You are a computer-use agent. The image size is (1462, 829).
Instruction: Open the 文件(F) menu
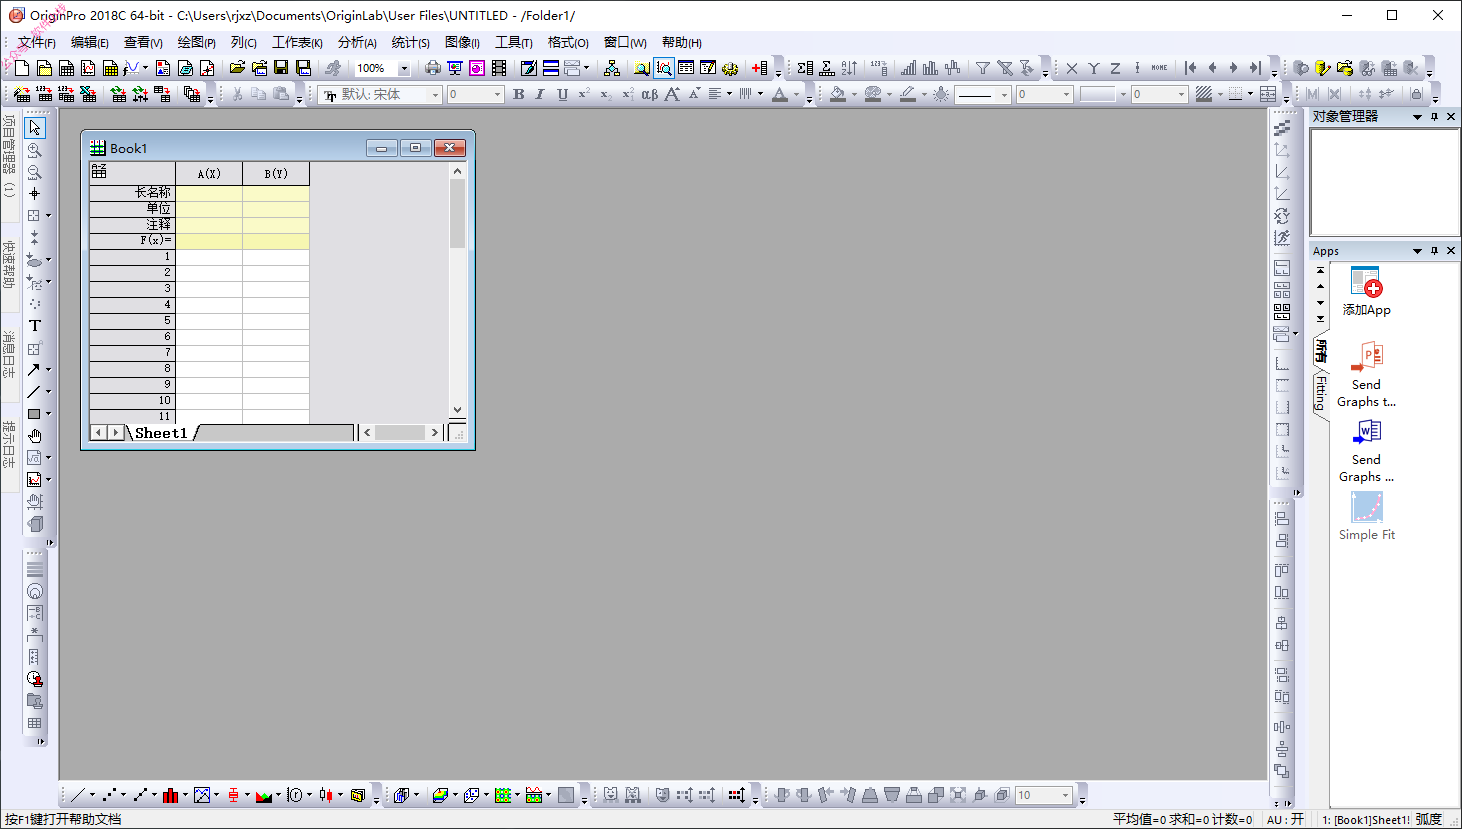(x=36, y=42)
